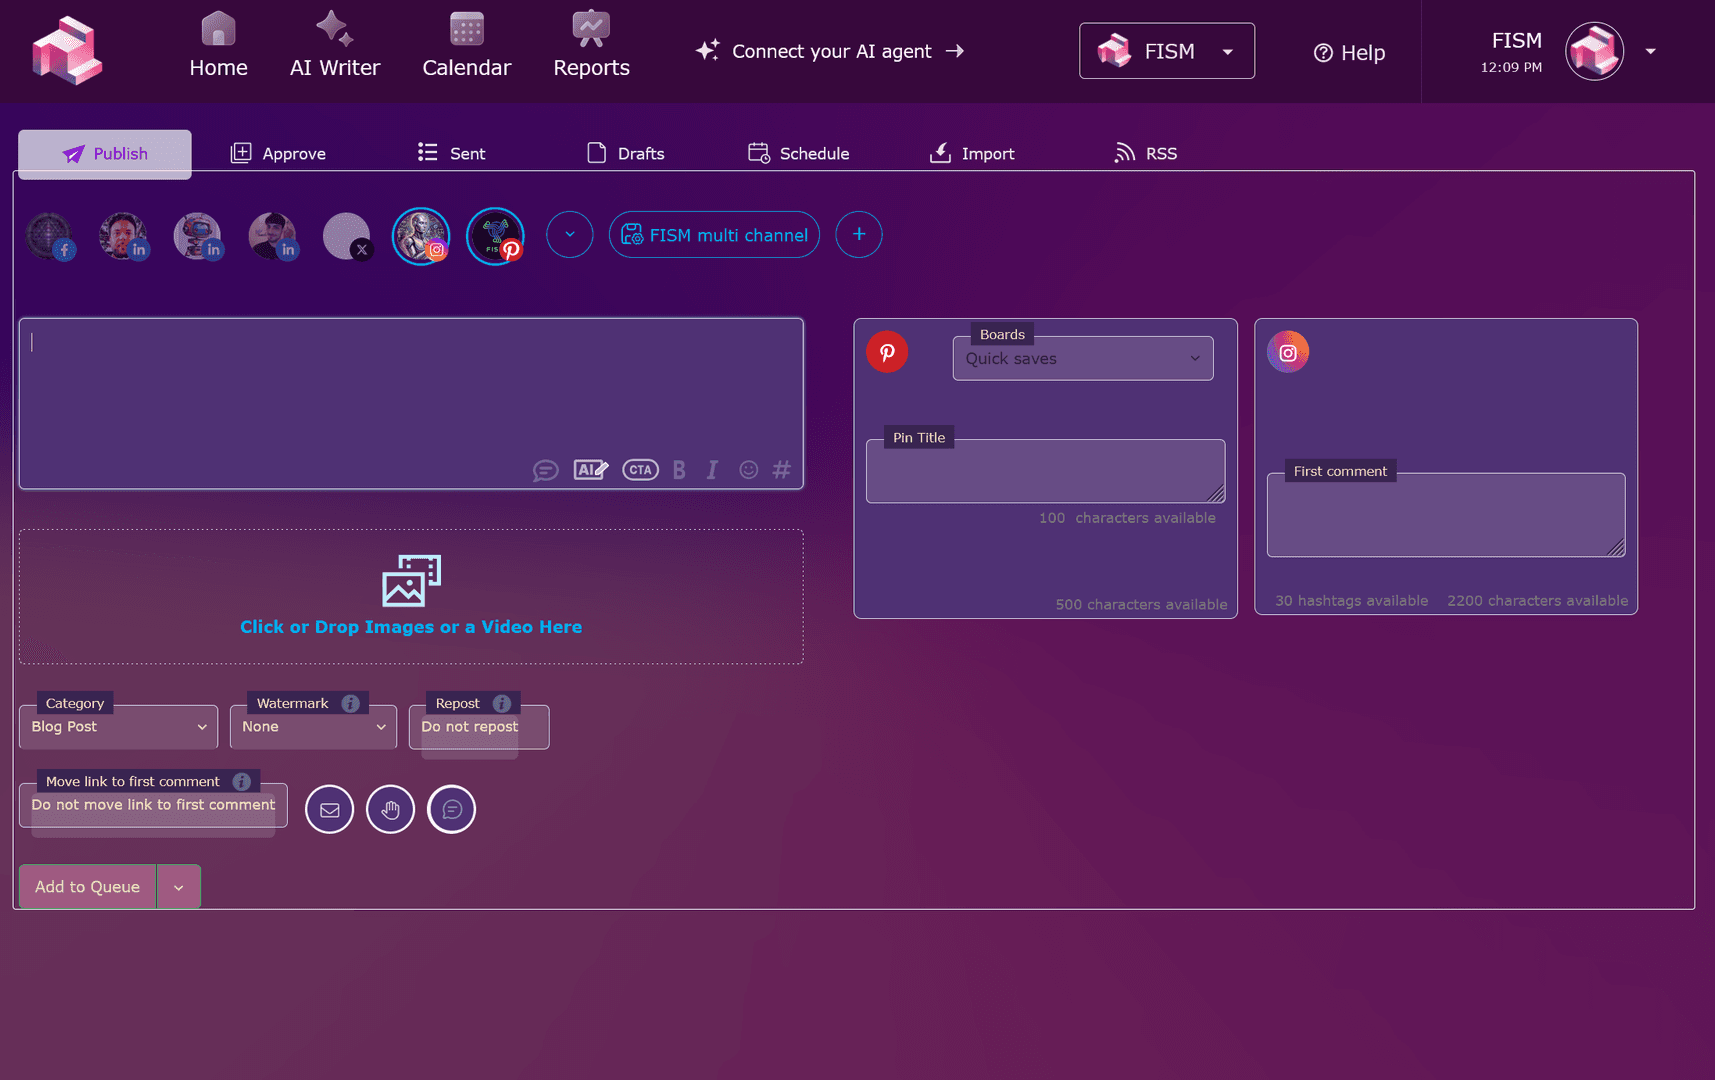Toggle the X (Twitter) account avatar
This screenshot has width=1715, height=1080.
[x=347, y=236]
